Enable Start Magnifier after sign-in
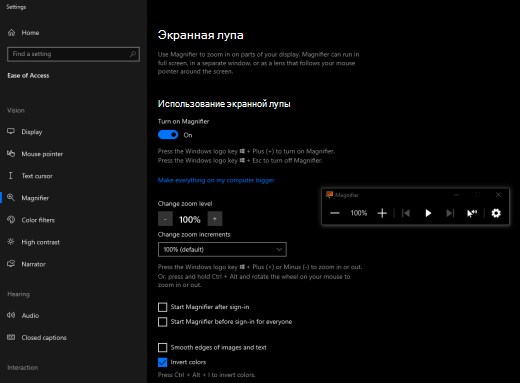The height and width of the screenshot is (383, 520). click(162, 307)
